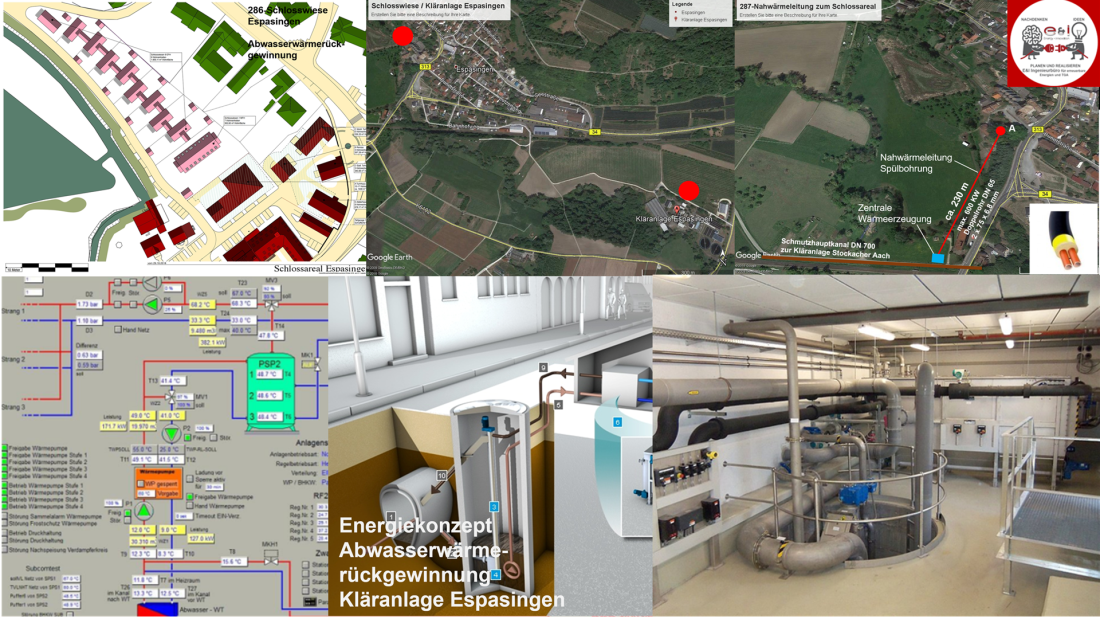This screenshot has height=619, width=1100.
Task: Enable the WP gesperrt checkbox
Action: (x=140, y=483)
